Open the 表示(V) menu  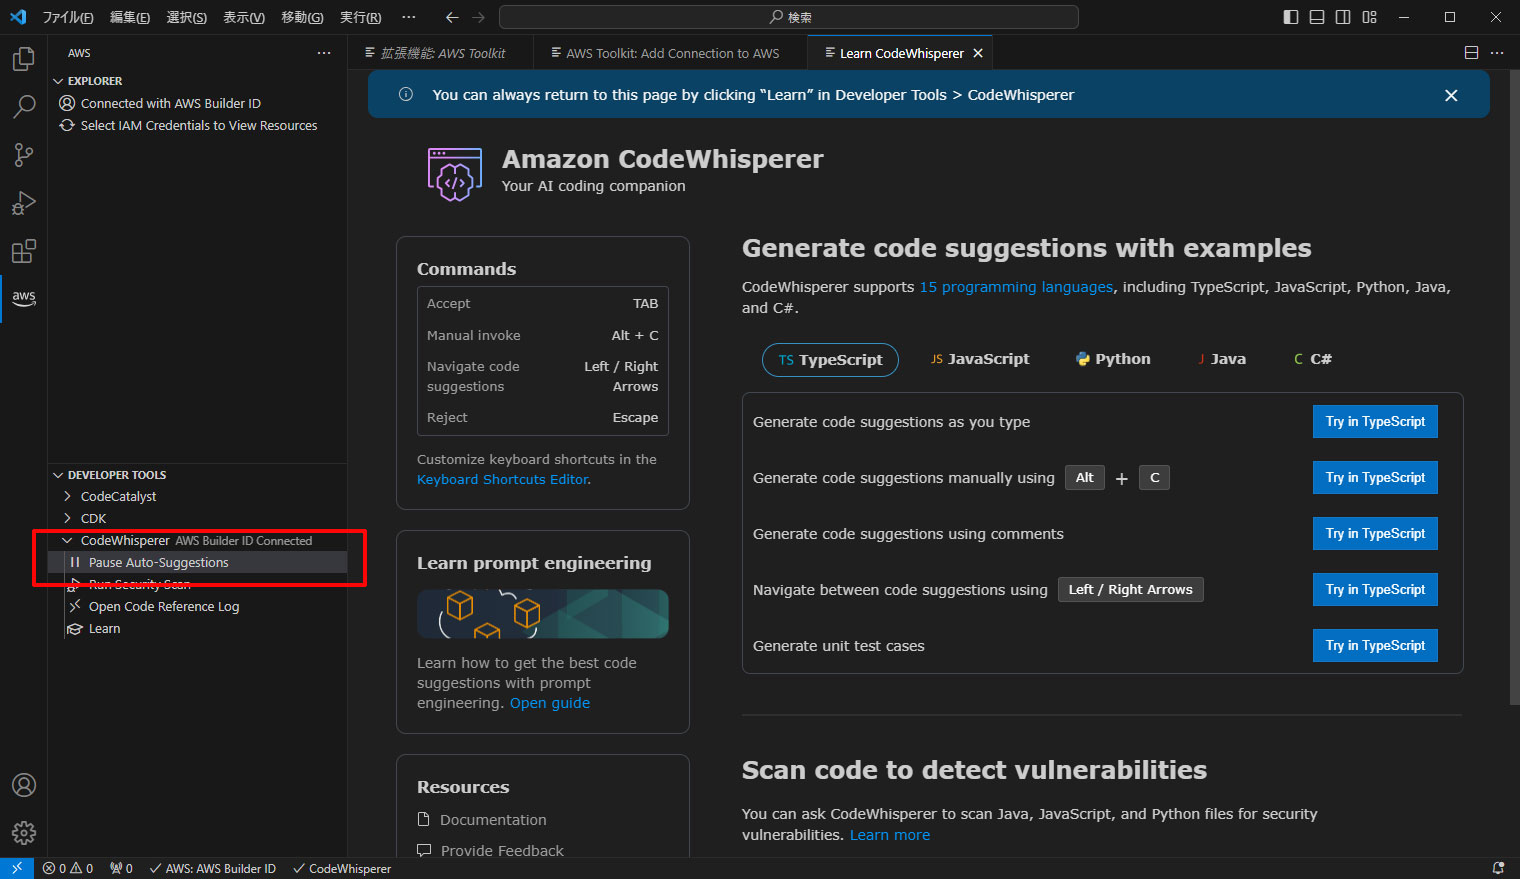[243, 17]
